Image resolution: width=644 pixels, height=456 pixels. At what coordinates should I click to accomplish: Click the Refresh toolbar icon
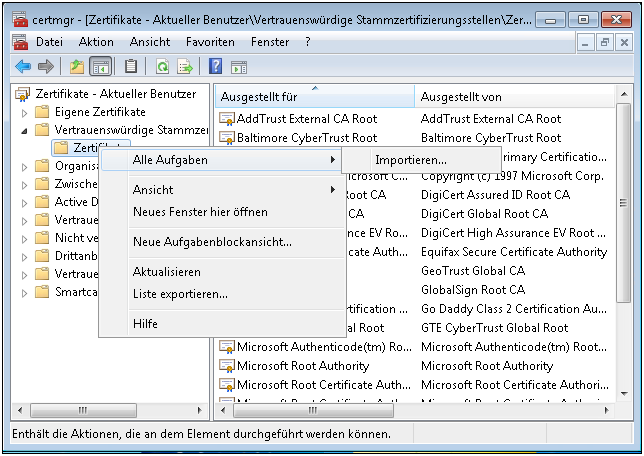click(x=163, y=66)
